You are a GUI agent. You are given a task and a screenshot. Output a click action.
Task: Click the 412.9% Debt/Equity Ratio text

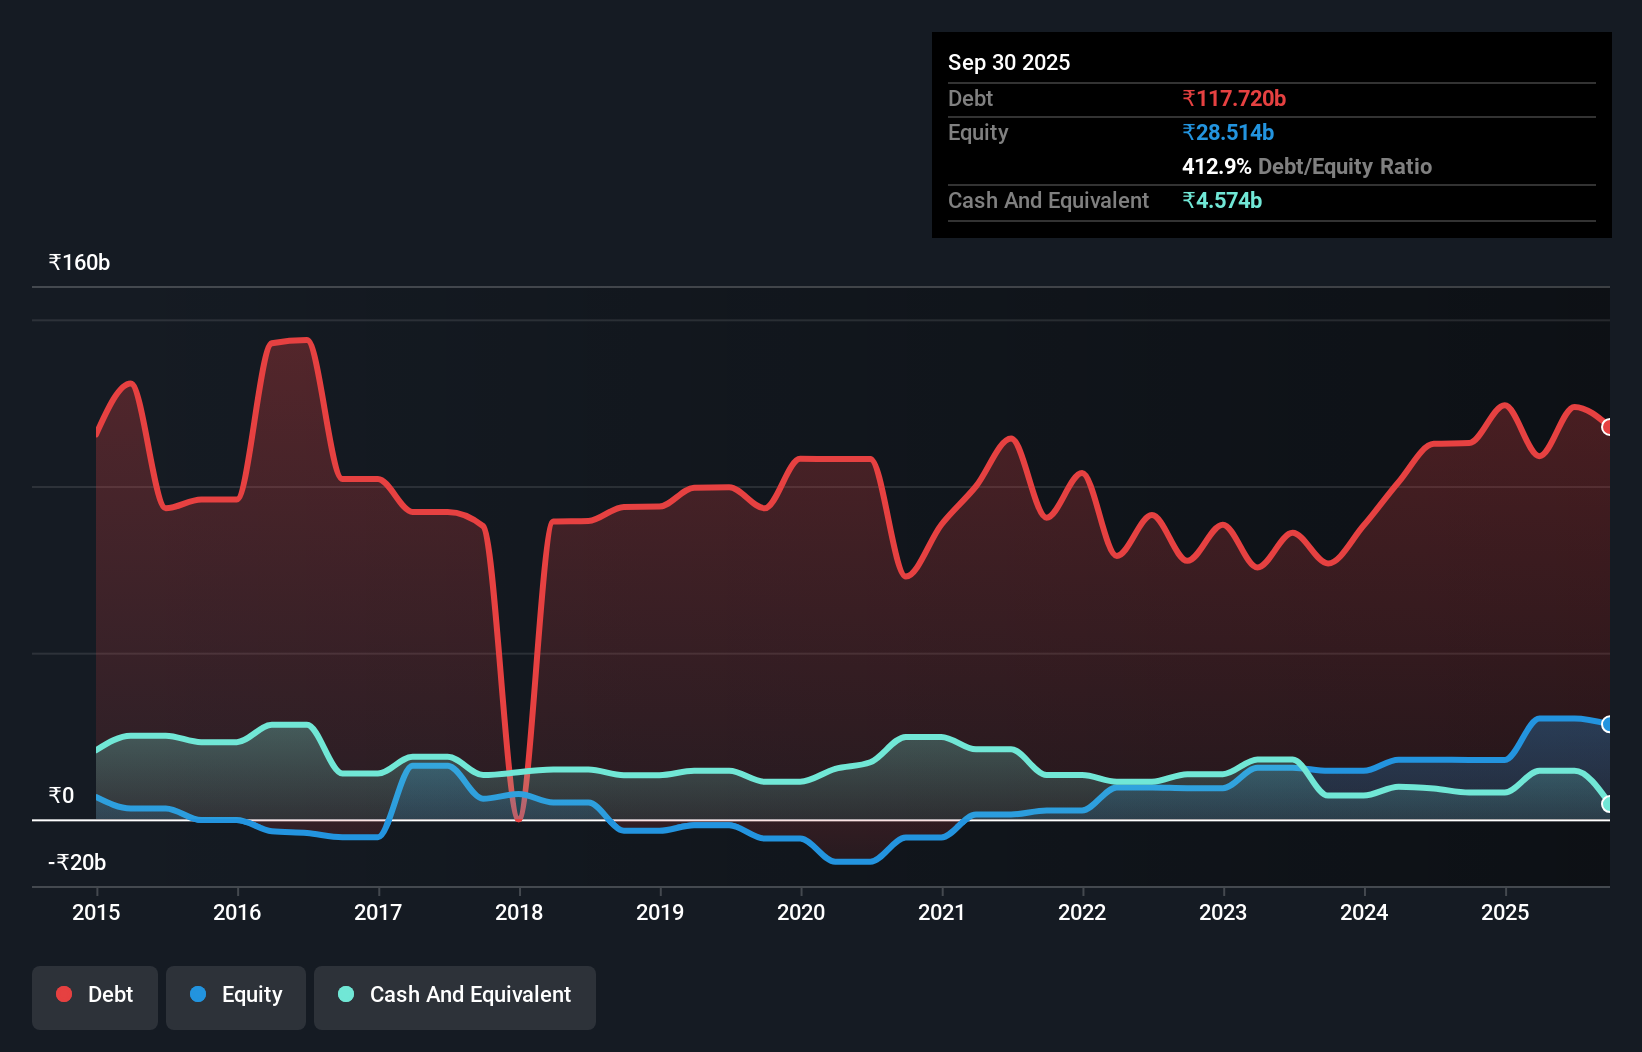[x=1307, y=166]
